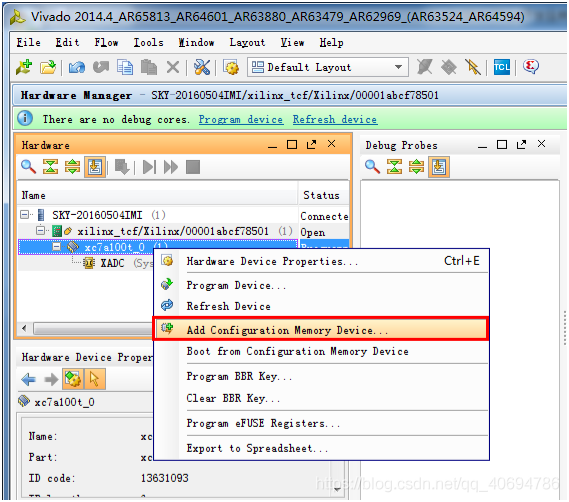
Task: Select the XADC tree item
Action: 112,263
